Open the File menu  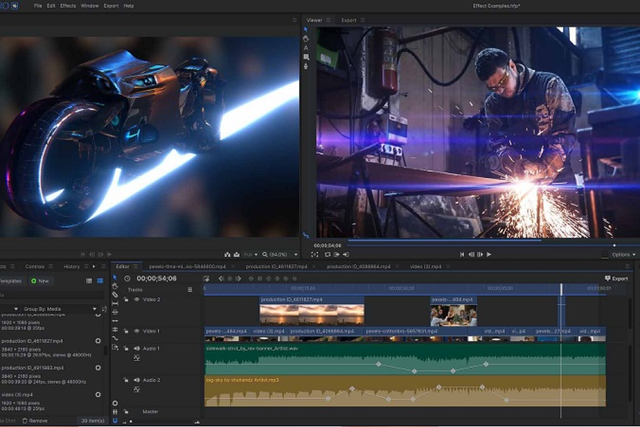point(38,6)
